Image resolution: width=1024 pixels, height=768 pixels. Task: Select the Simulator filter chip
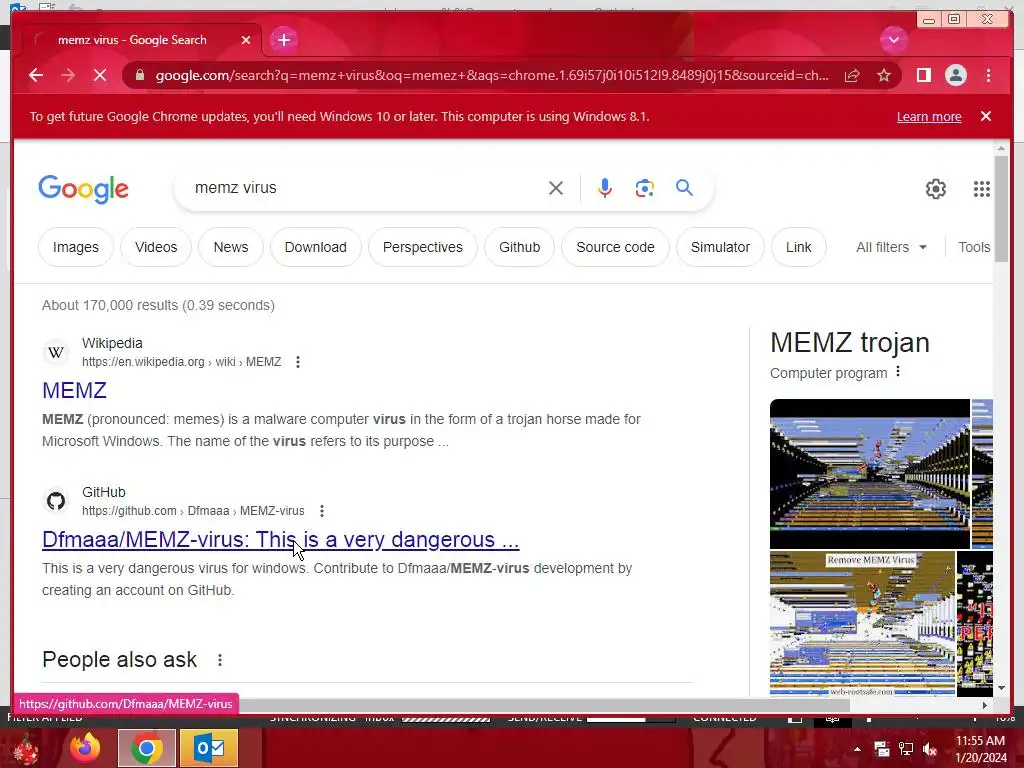click(x=720, y=247)
